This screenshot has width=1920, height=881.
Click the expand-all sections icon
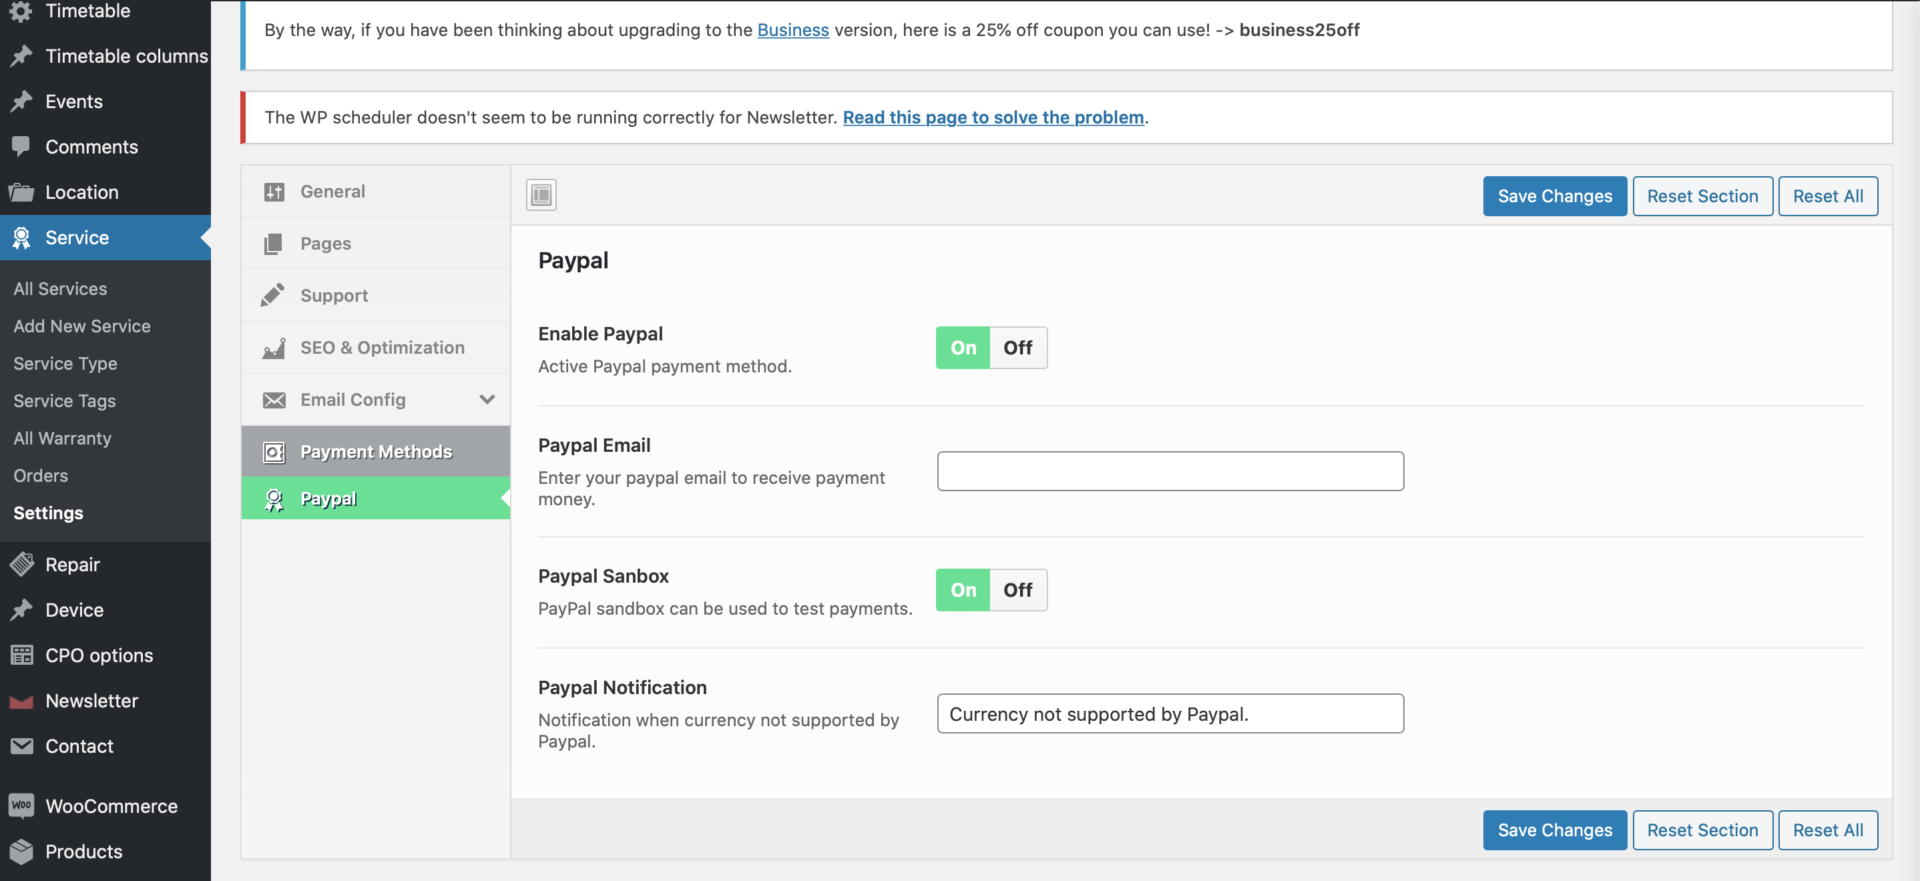tap(541, 195)
